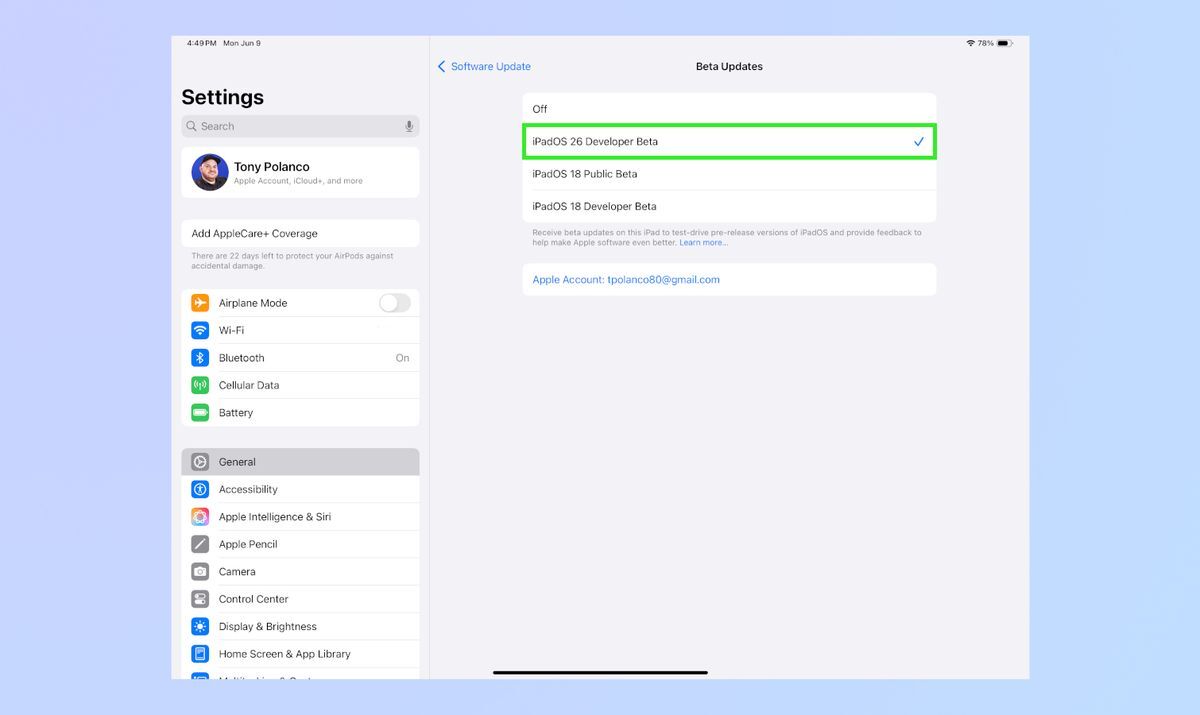The width and height of the screenshot is (1200, 715).
Task: Open Display & Brightness settings
Action: 300,627
